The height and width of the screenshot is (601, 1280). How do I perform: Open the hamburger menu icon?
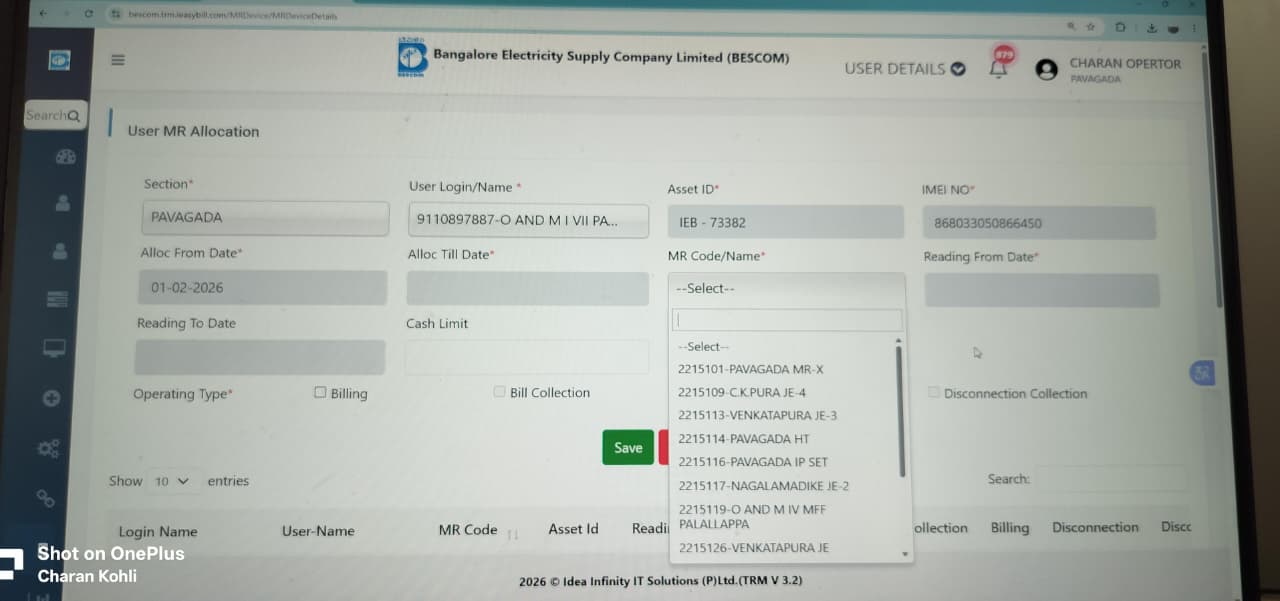118,60
